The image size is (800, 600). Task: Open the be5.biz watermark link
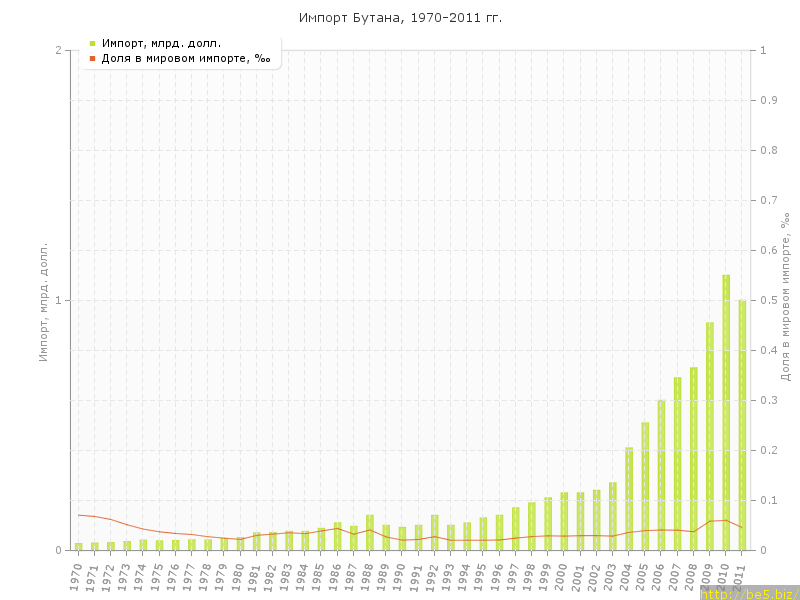click(x=749, y=594)
